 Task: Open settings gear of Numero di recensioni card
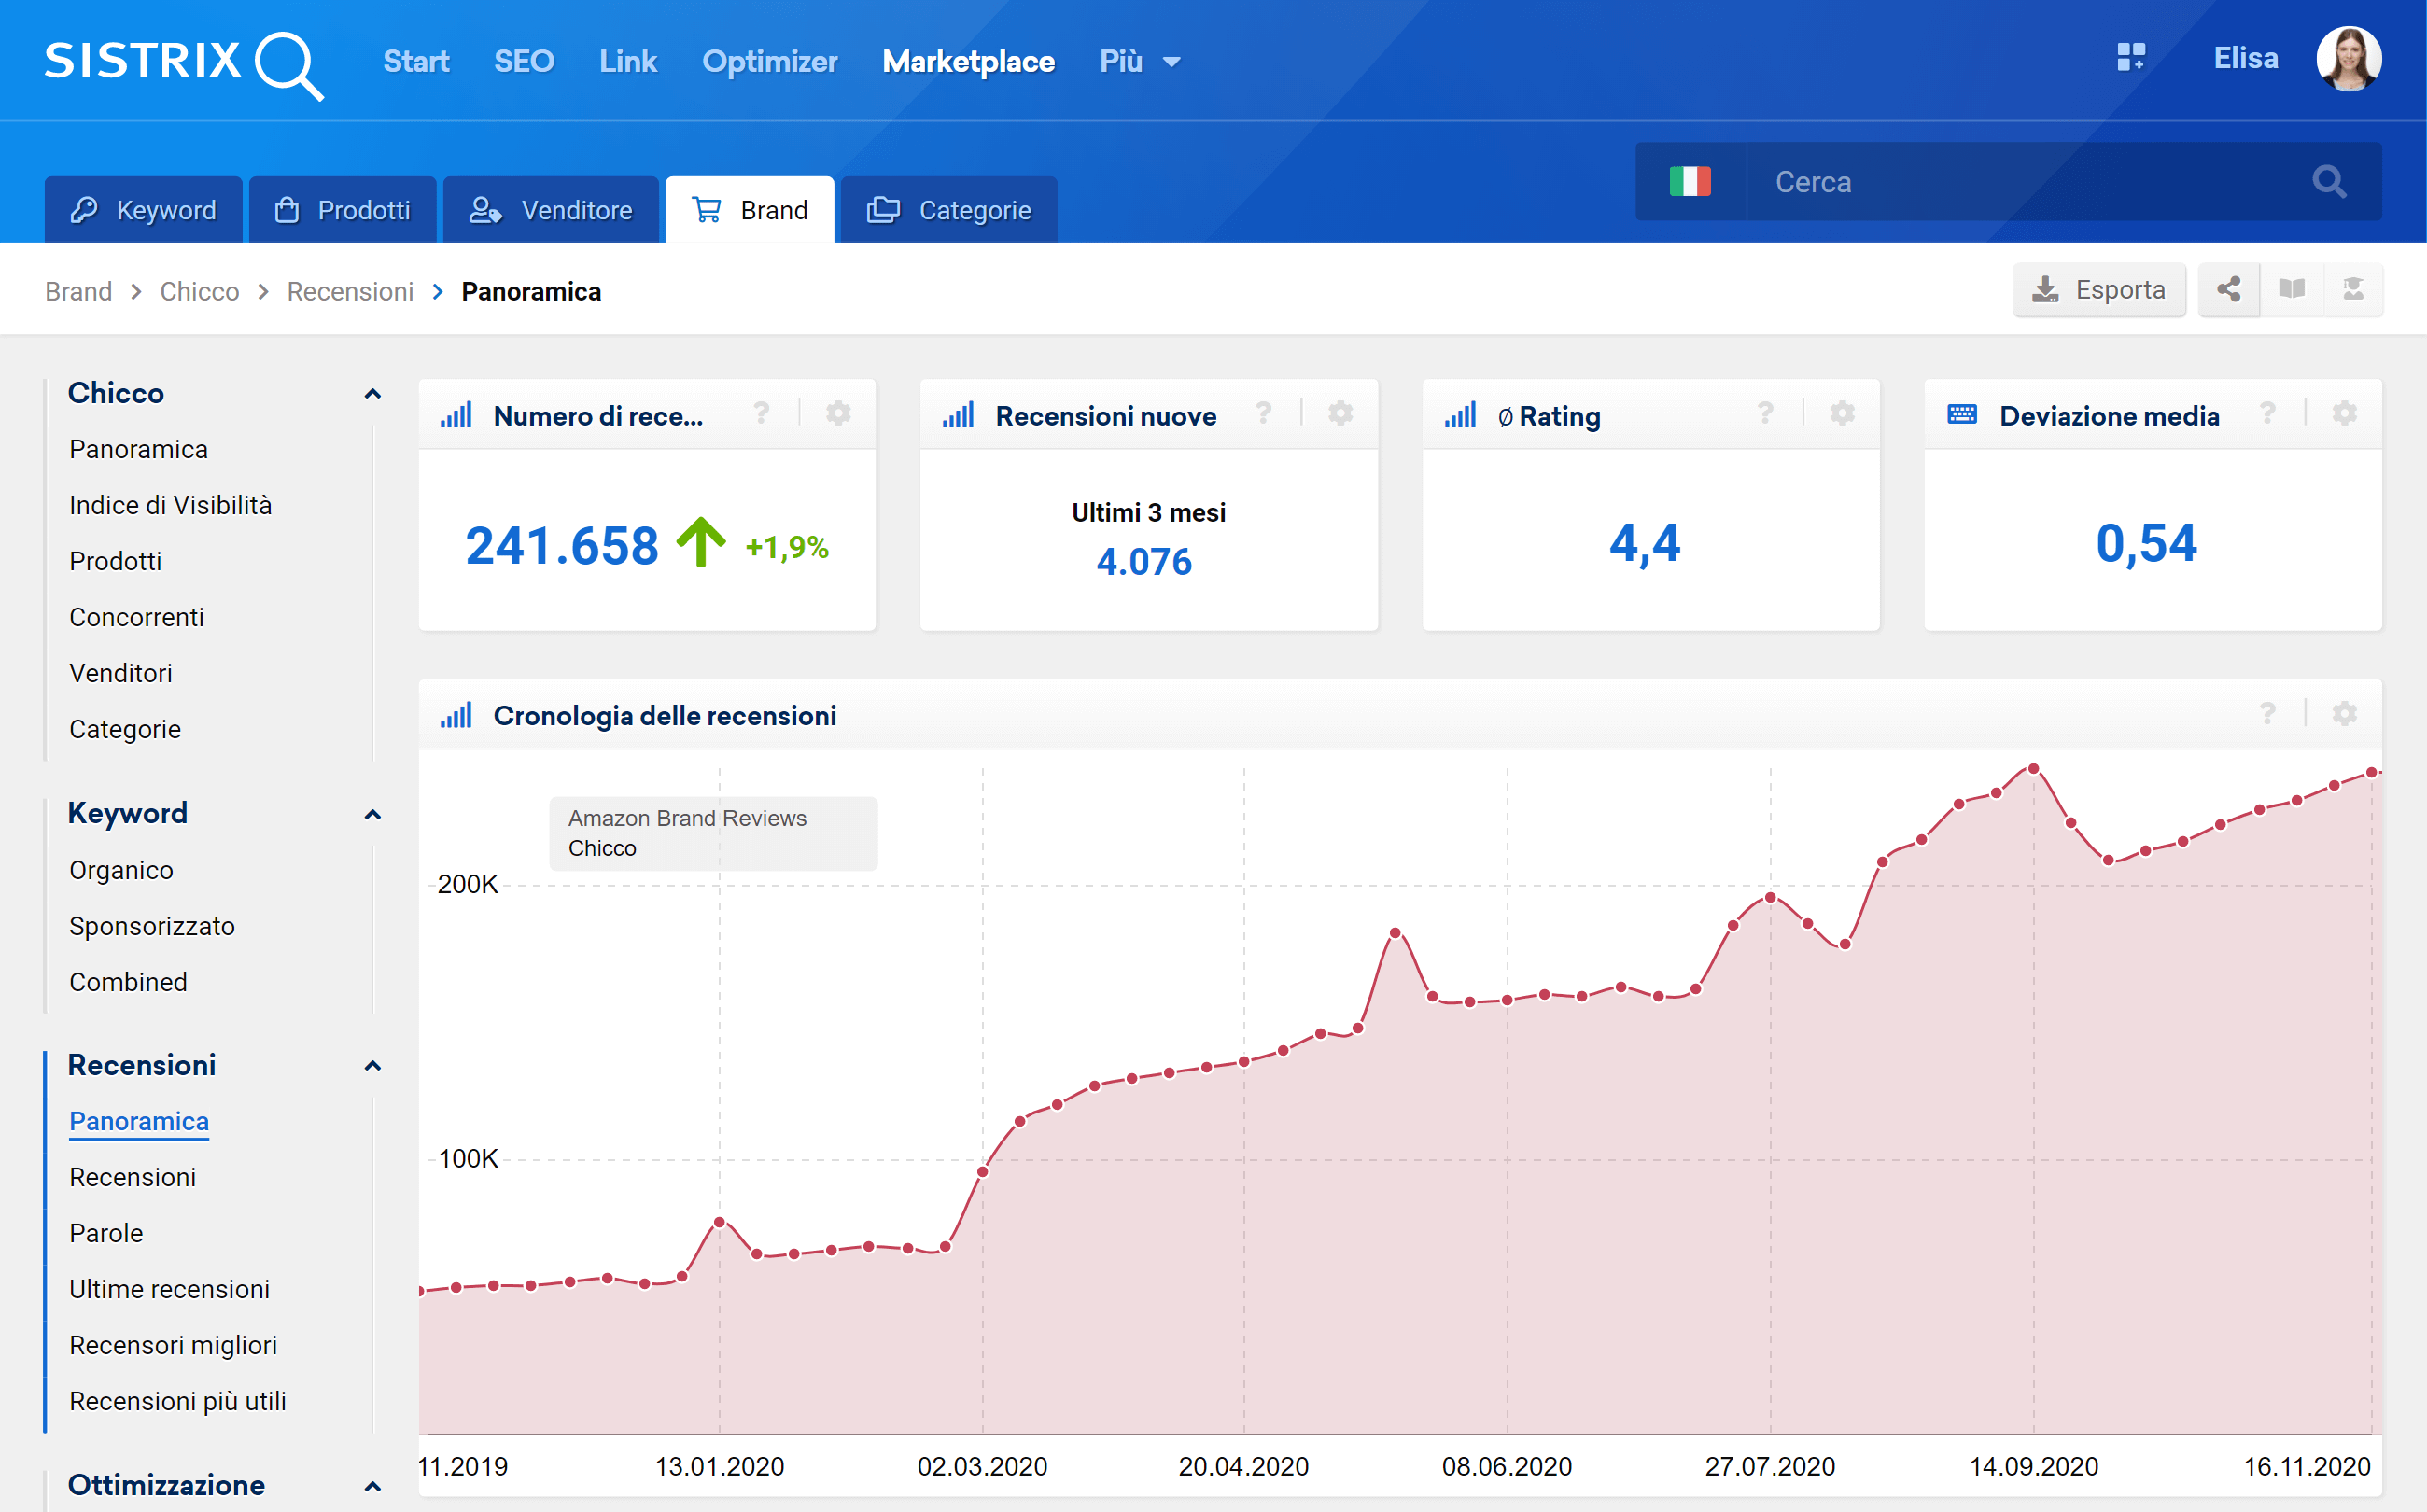(x=838, y=413)
